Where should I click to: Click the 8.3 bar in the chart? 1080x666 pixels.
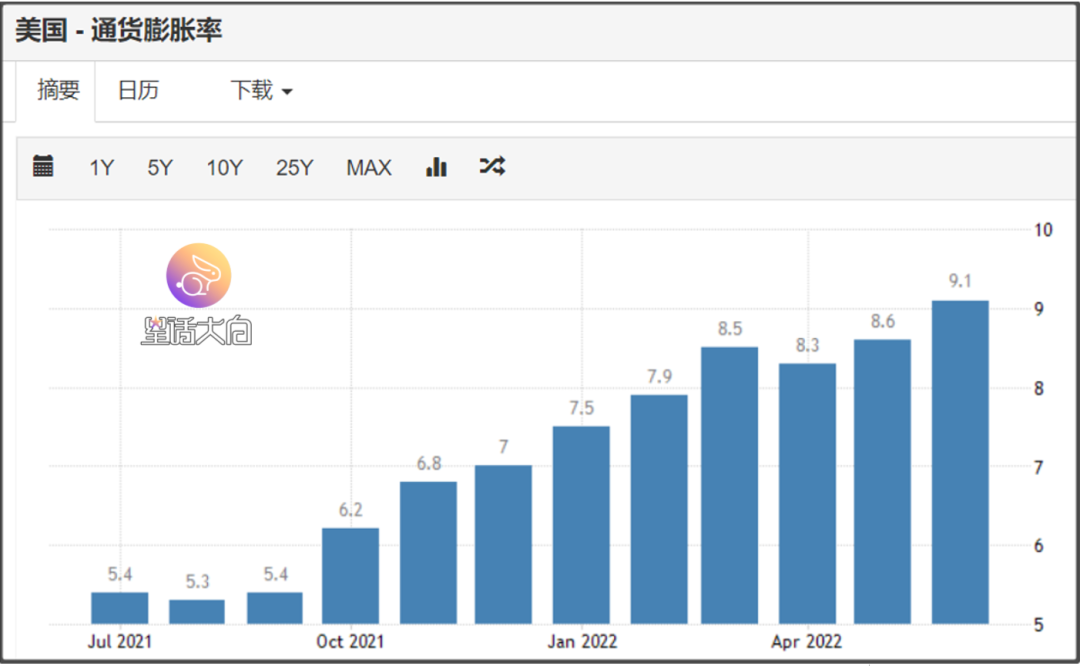click(807, 494)
